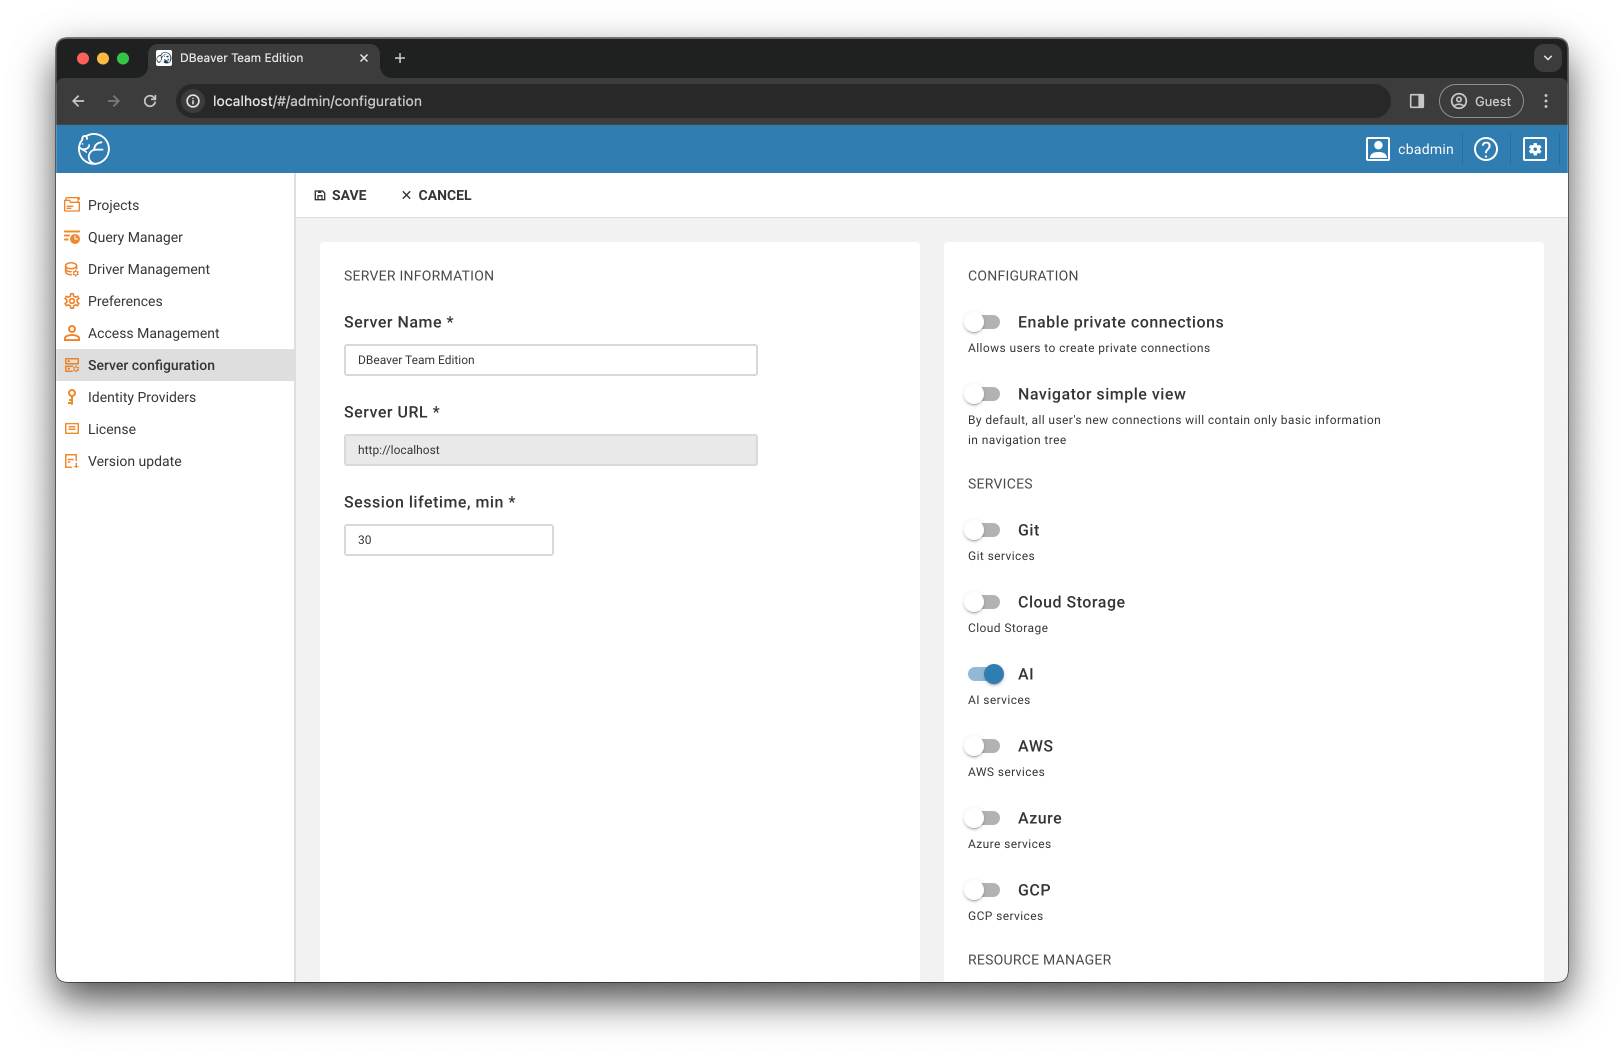
Task: Disable the AI services toggle
Action: (x=985, y=674)
